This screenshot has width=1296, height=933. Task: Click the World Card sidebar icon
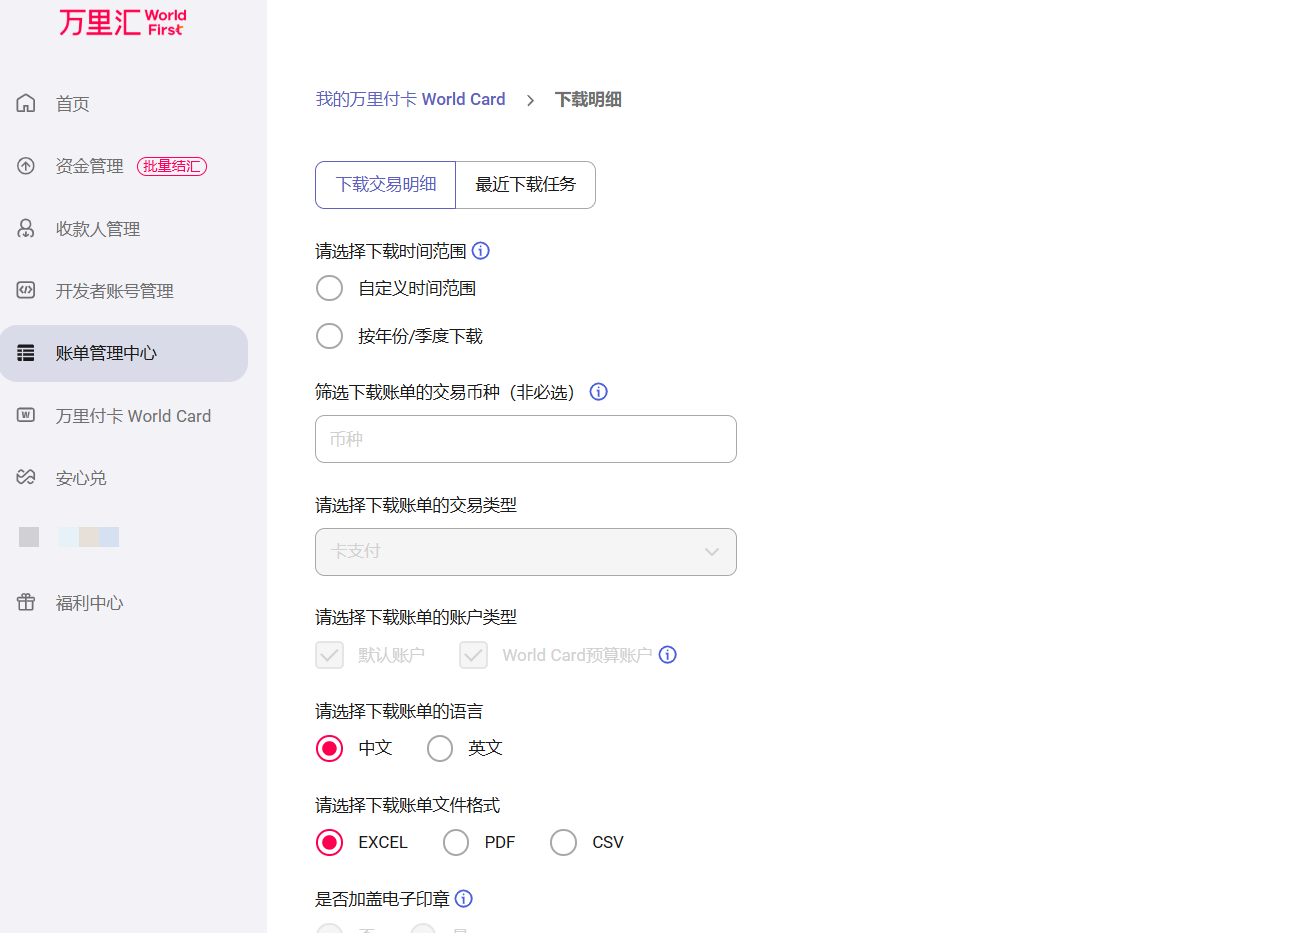(x=26, y=415)
